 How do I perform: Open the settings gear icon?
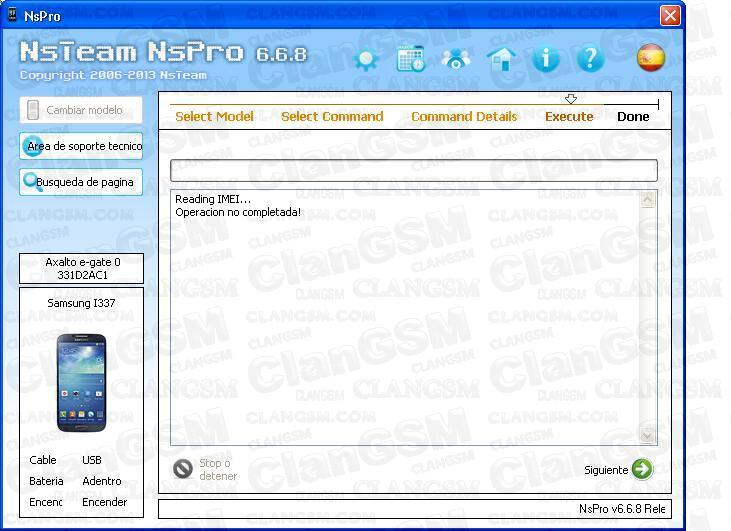[x=366, y=59]
